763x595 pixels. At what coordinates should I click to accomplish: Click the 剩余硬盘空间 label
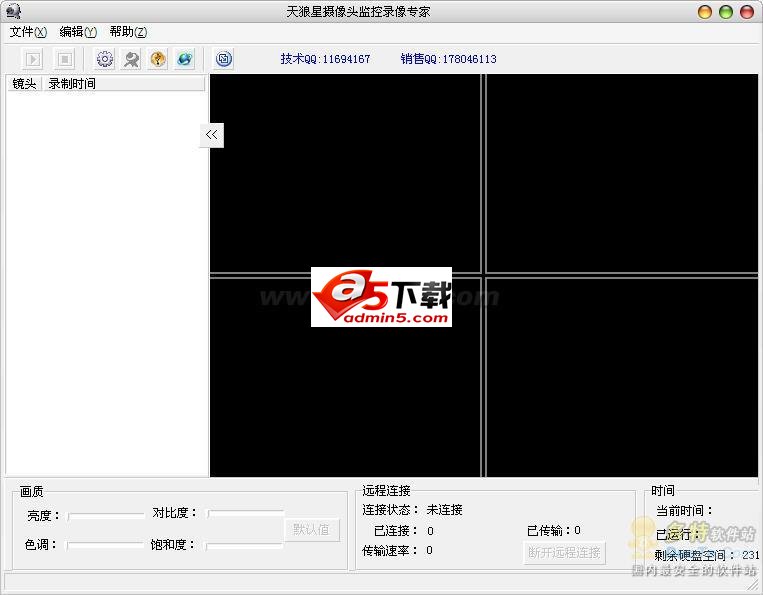point(694,555)
